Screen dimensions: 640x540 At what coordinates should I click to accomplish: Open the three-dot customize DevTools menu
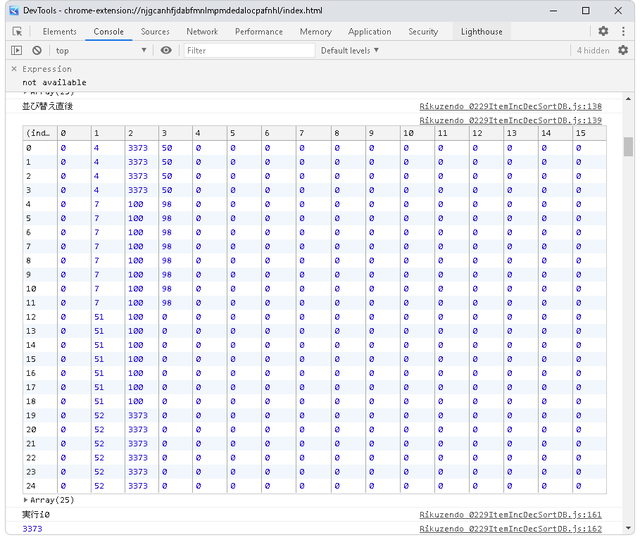pyautogui.click(x=623, y=31)
